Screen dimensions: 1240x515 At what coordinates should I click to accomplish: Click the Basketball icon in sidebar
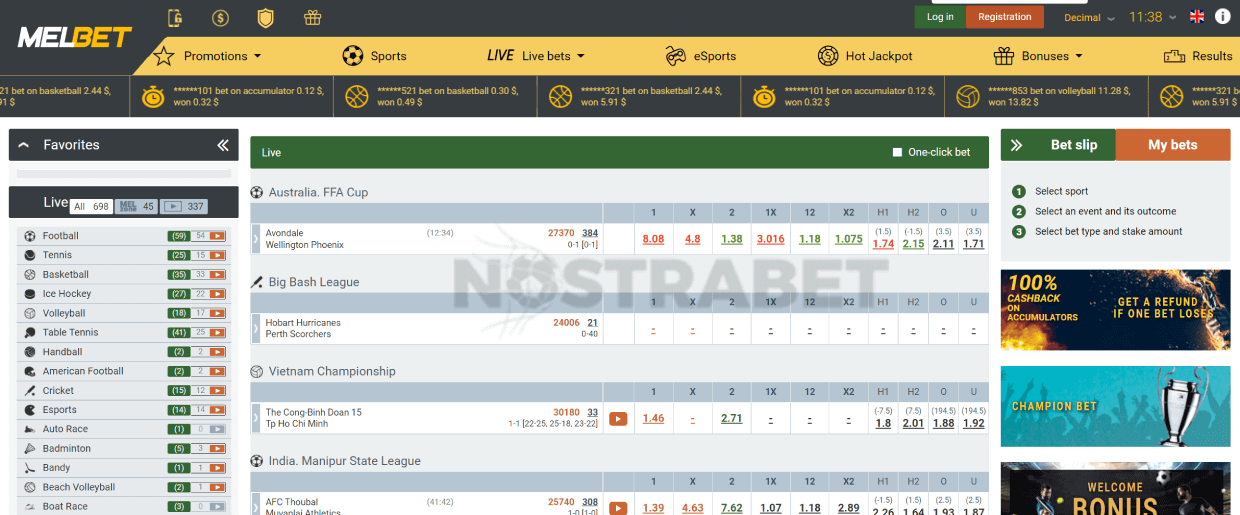[x=30, y=274]
